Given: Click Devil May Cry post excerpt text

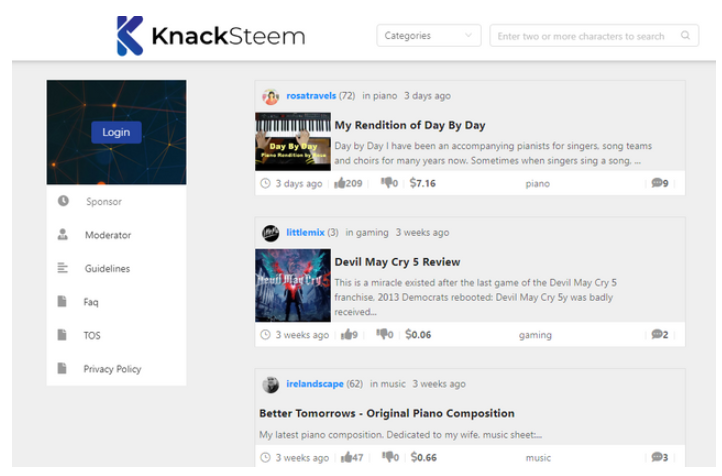Looking at the screenshot, I should pos(475,297).
